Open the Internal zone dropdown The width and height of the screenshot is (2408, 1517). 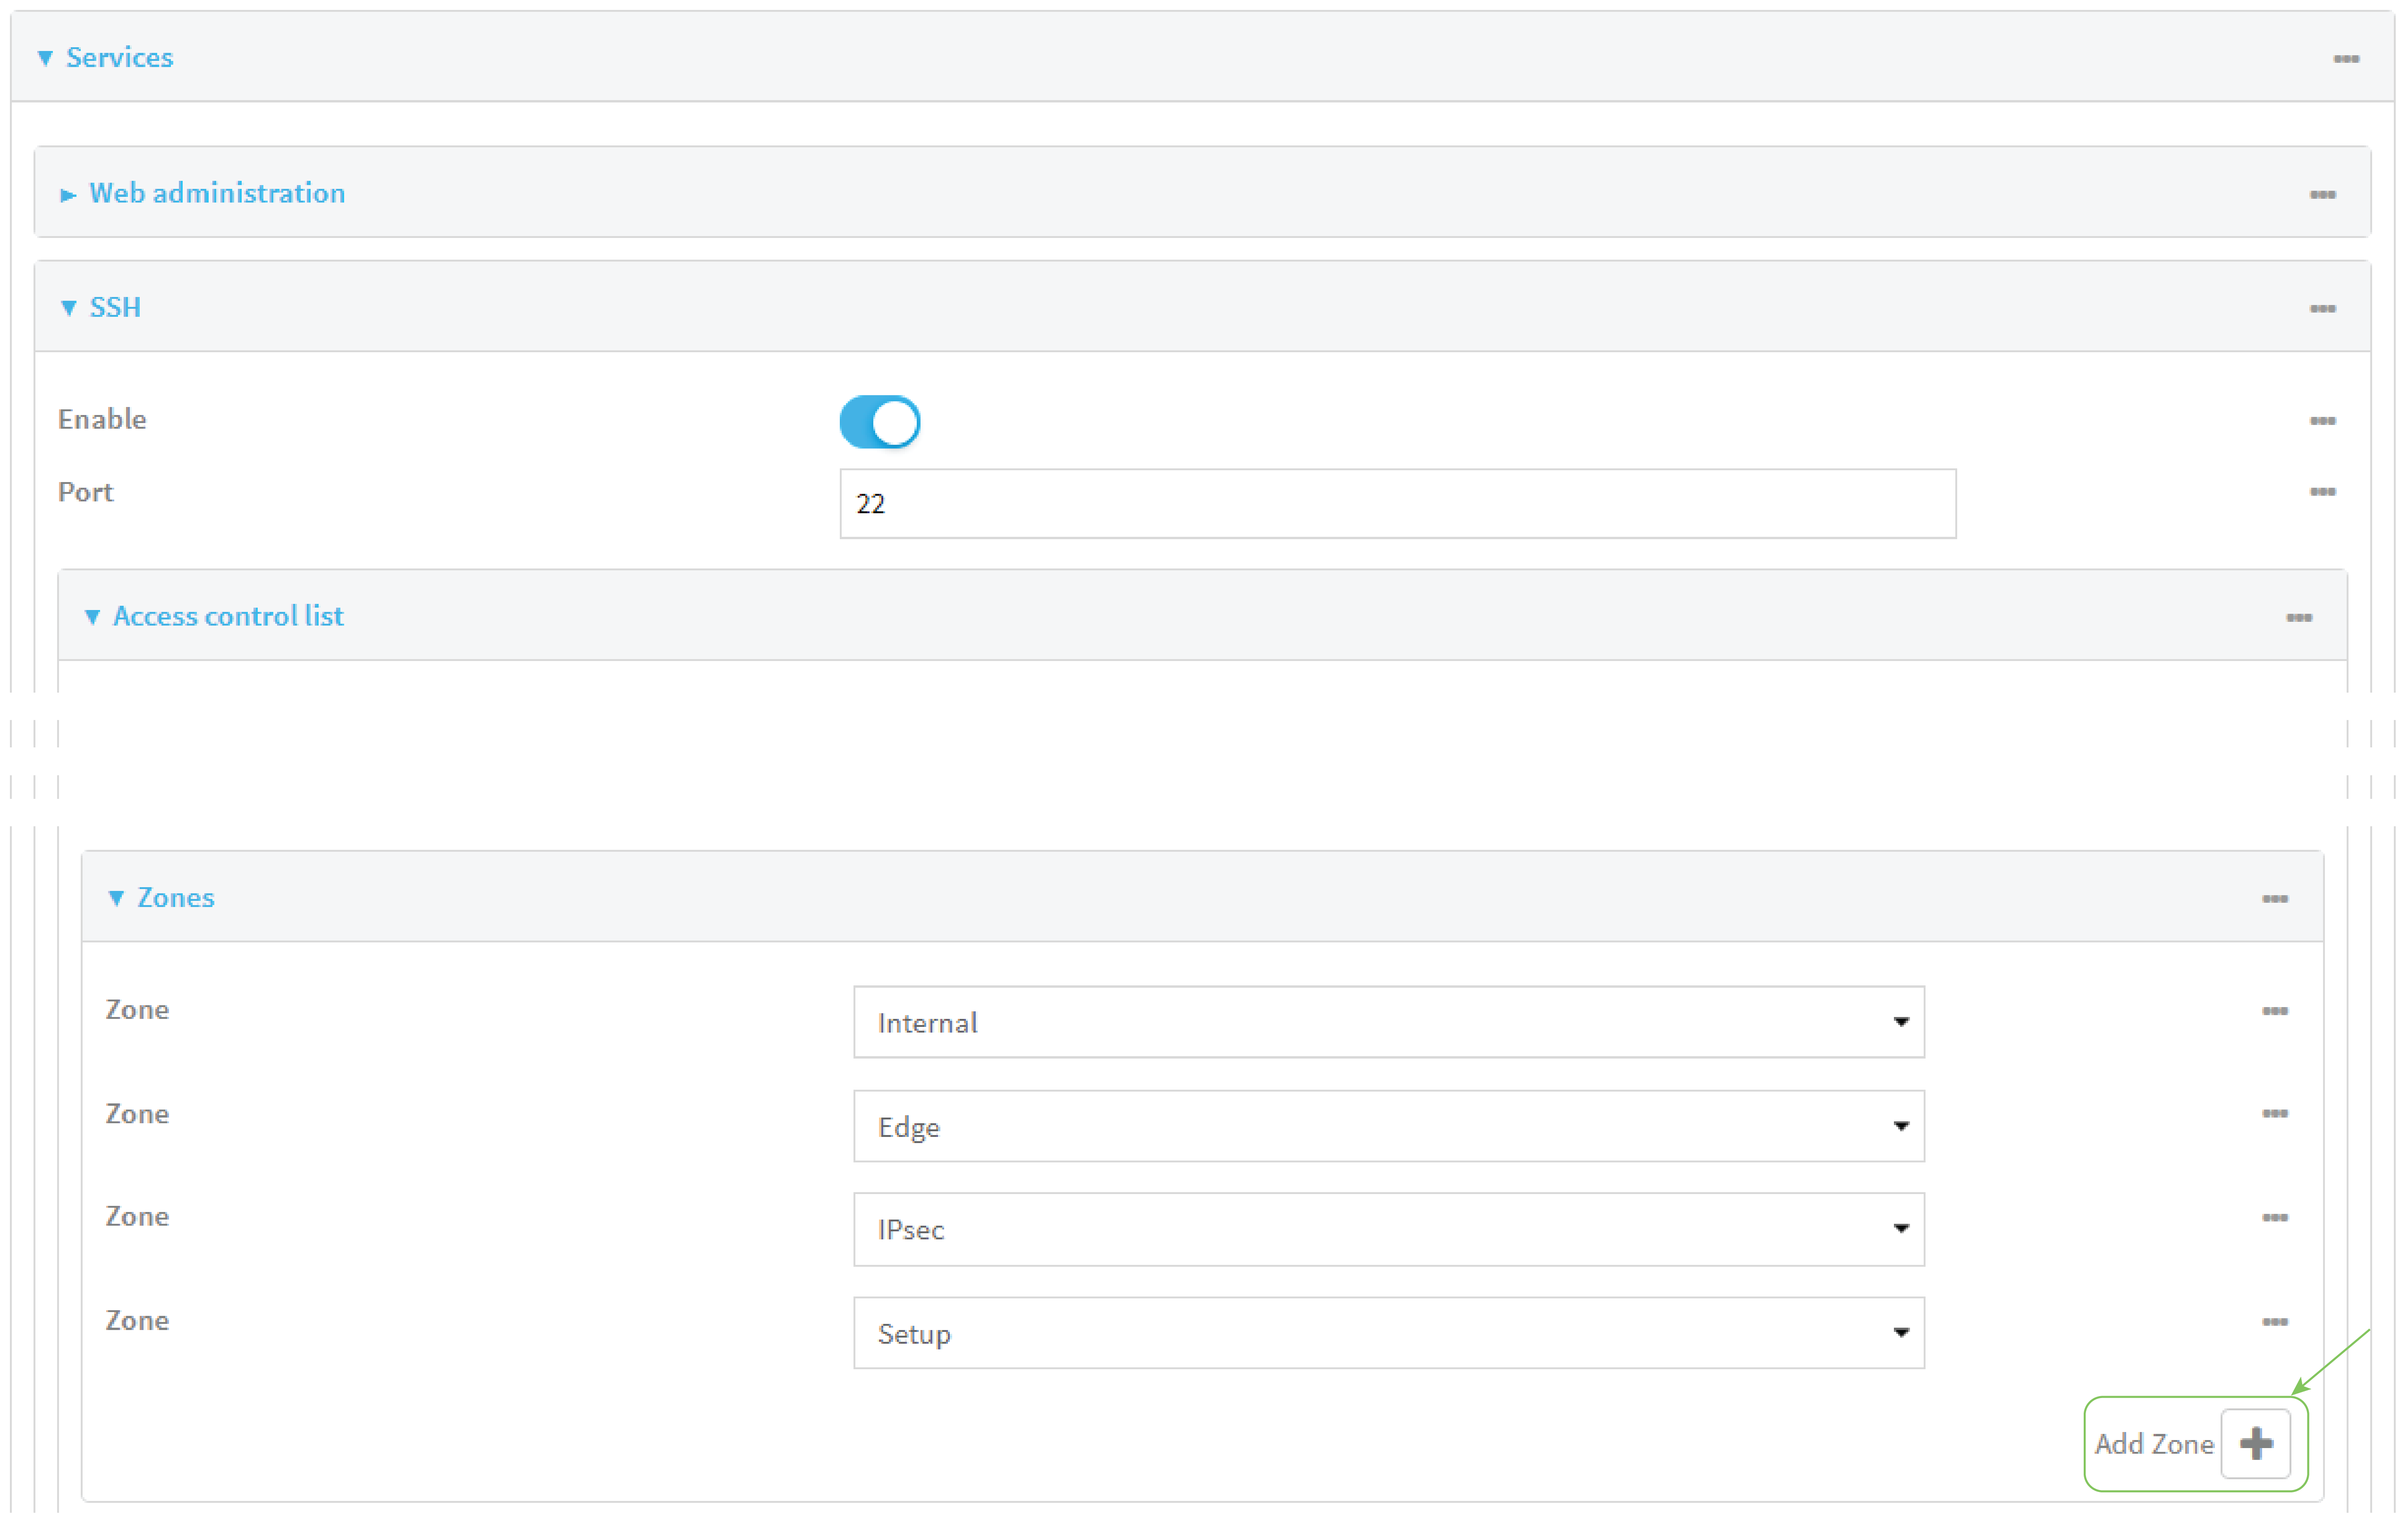(x=1388, y=1022)
